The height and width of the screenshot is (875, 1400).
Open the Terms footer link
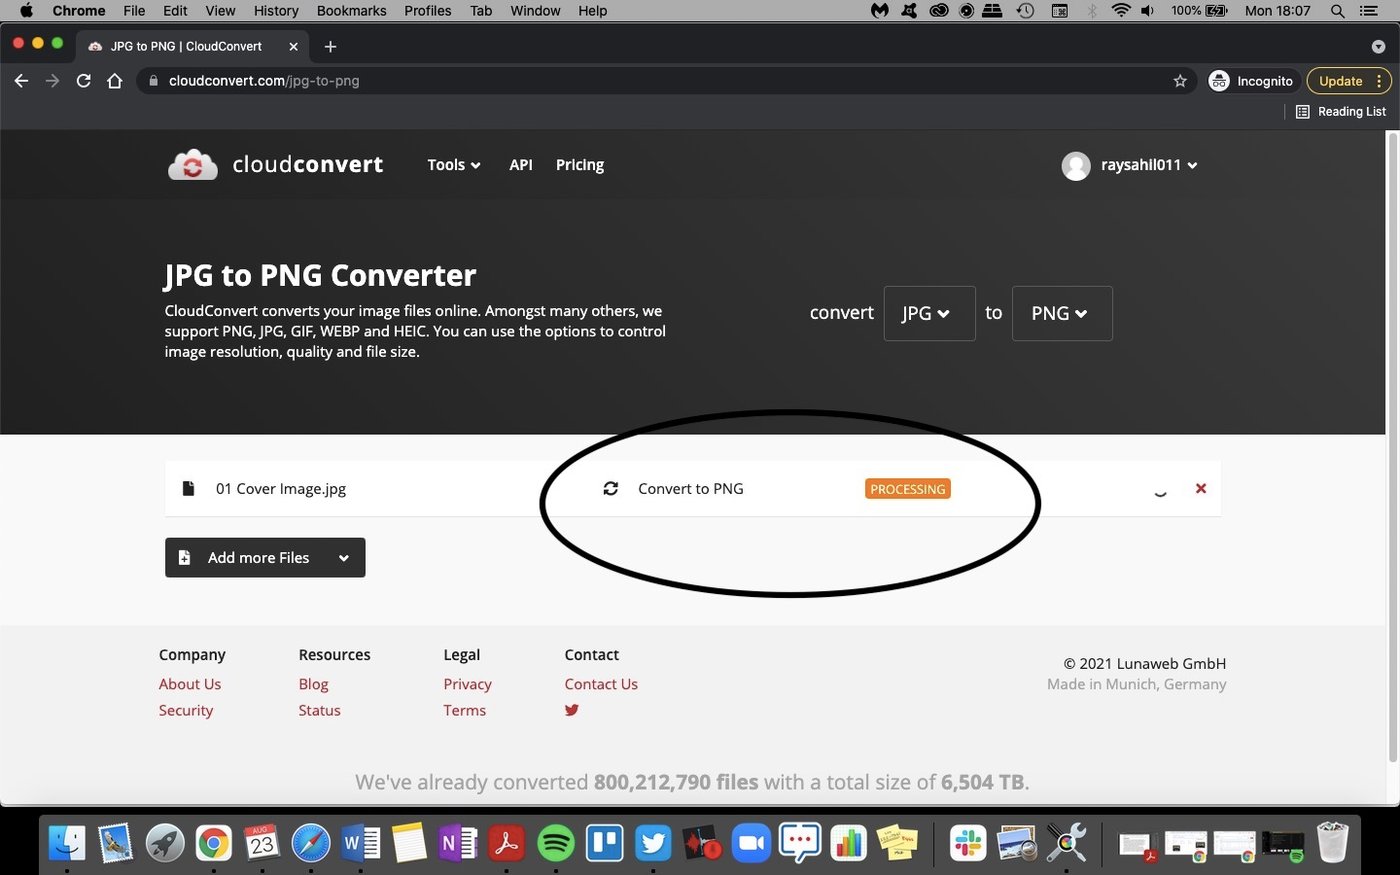464,710
